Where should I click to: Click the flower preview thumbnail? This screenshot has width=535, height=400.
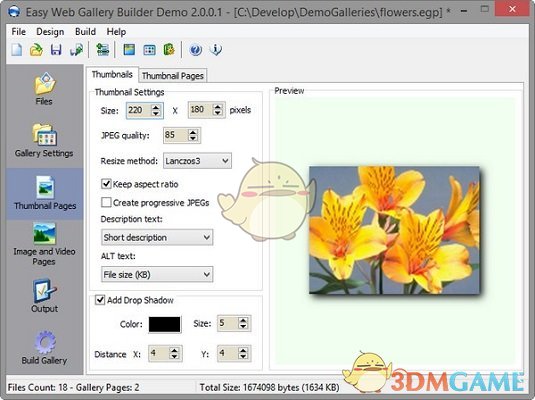(x=394, y=230)
